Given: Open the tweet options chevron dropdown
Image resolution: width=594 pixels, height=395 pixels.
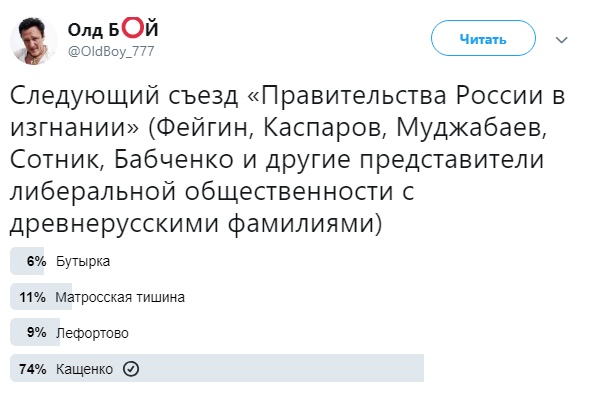Looking at the screenshot, I should [x=561, y=40].
